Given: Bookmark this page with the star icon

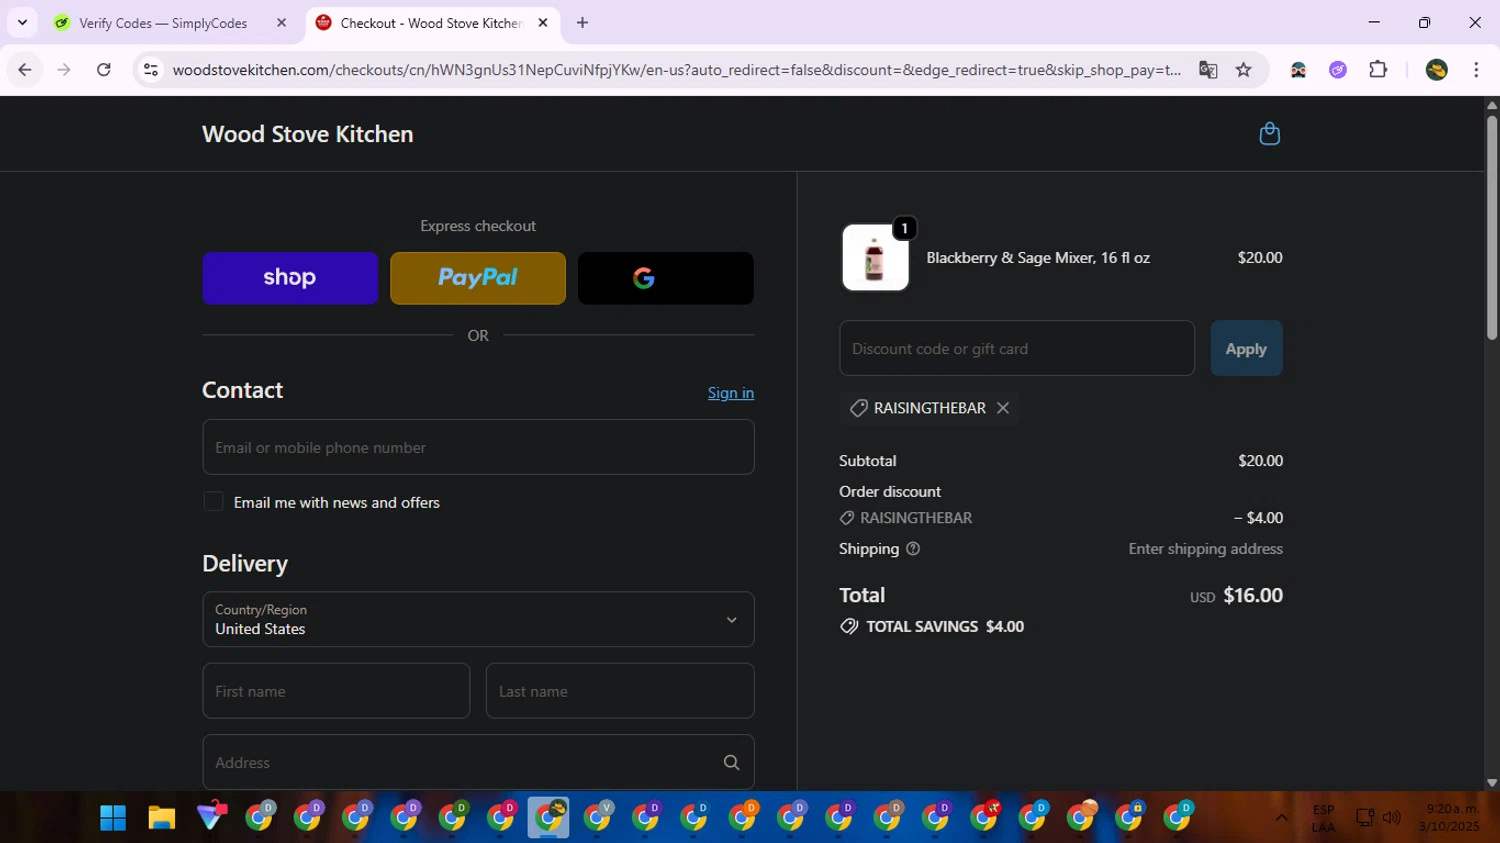Looking at the screenshot, I should (x=1243, y=70).
